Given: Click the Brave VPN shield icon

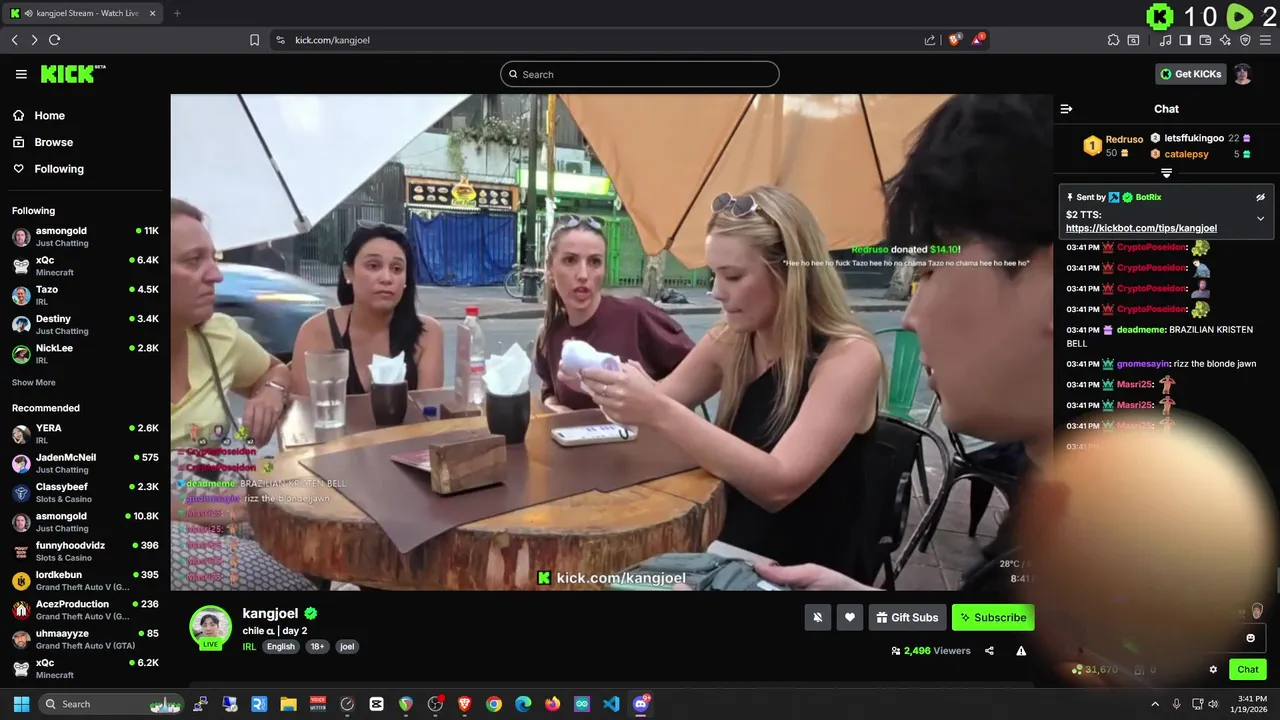Looking at the screenshot, I should 1245,40.
